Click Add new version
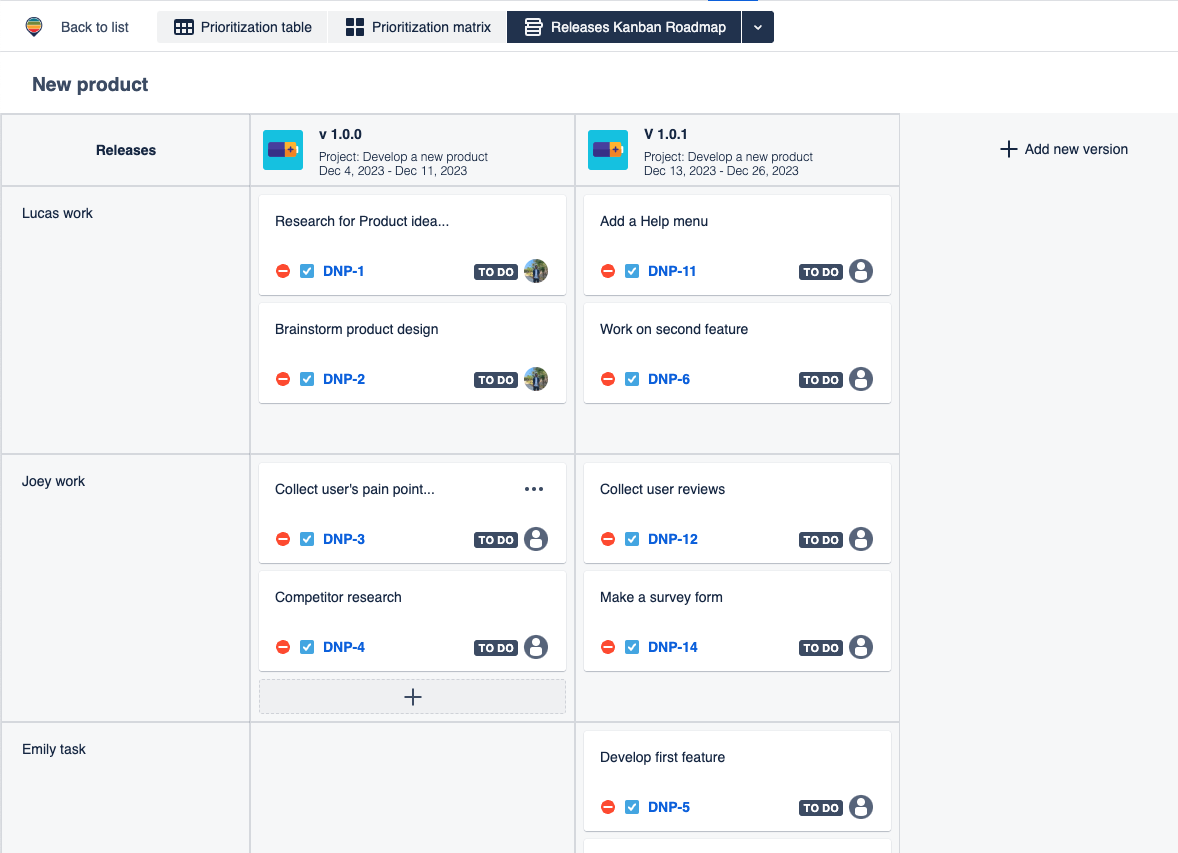Screen dimensions: 1178x853 coord(1064,149)
